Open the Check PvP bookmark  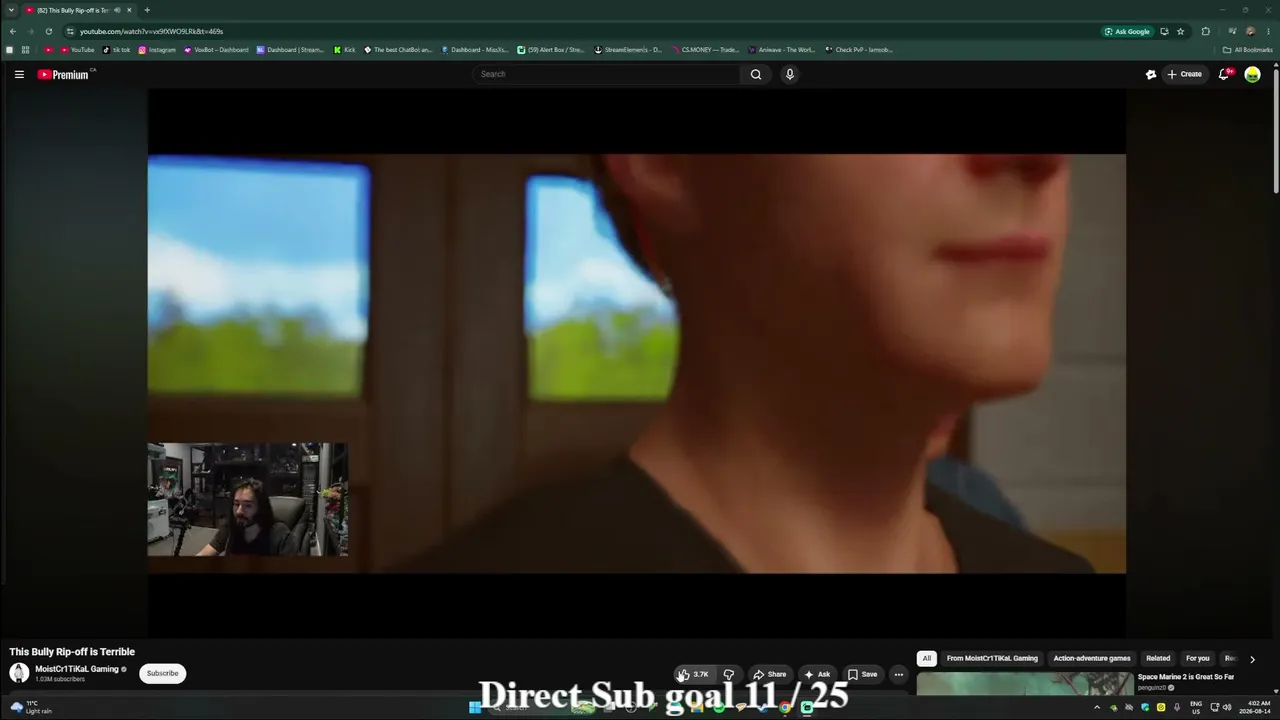click(x=859, y=50)
